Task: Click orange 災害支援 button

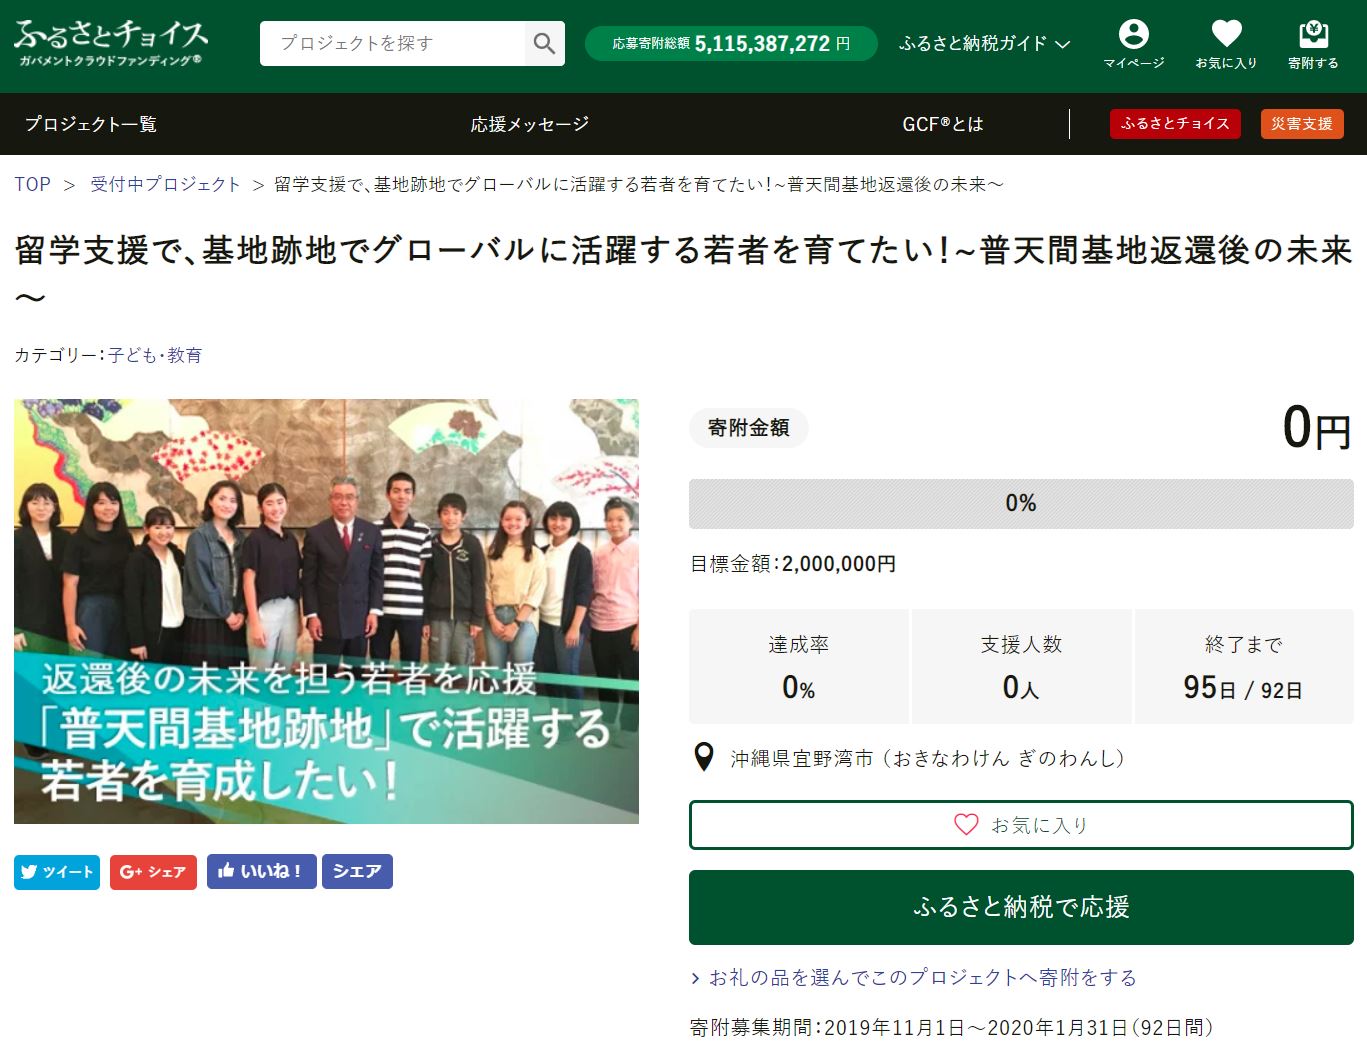Action: 1302,124
